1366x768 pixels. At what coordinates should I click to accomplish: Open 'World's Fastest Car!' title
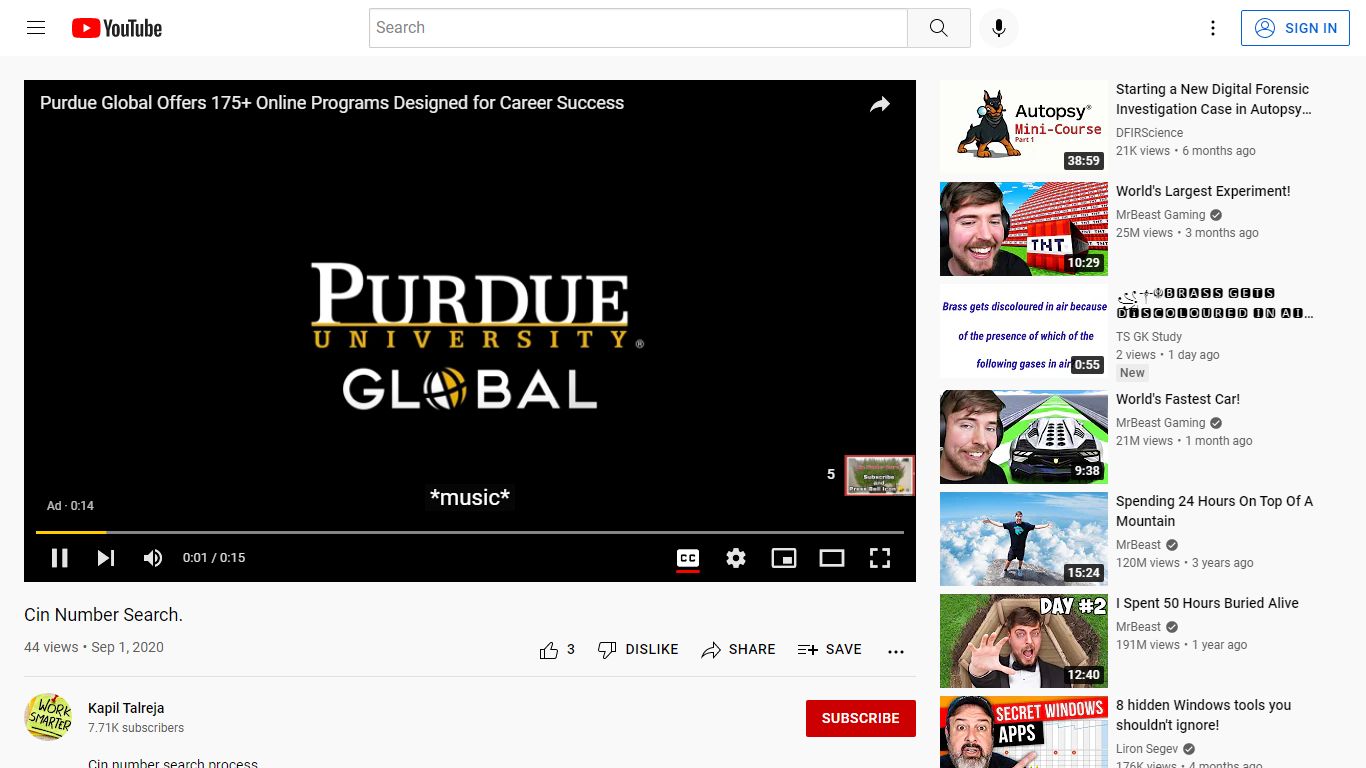click(1178, 399)
